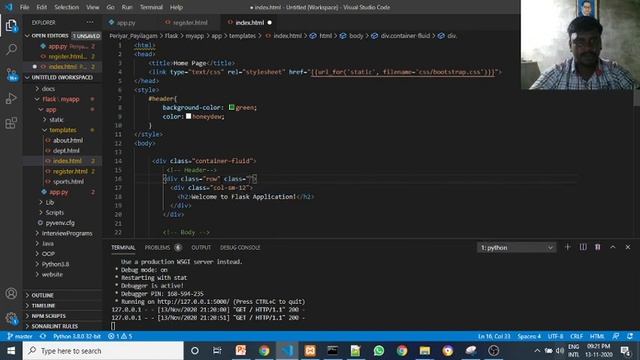Open Task View on the taskbar

(x=217, y=351)
